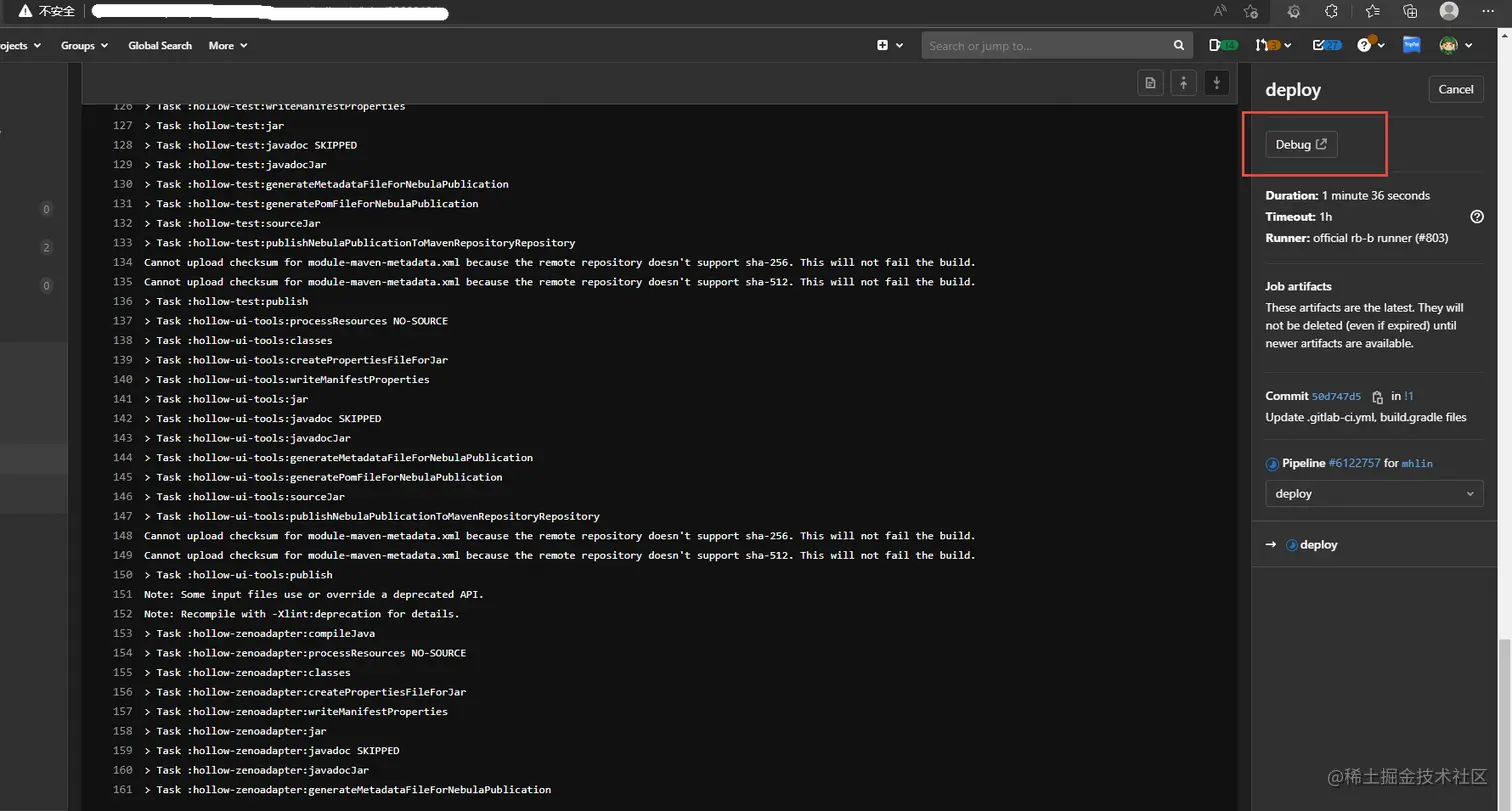1512x811 pixels.
Task: Click the create new plus icon
Action: click(884, 45)
